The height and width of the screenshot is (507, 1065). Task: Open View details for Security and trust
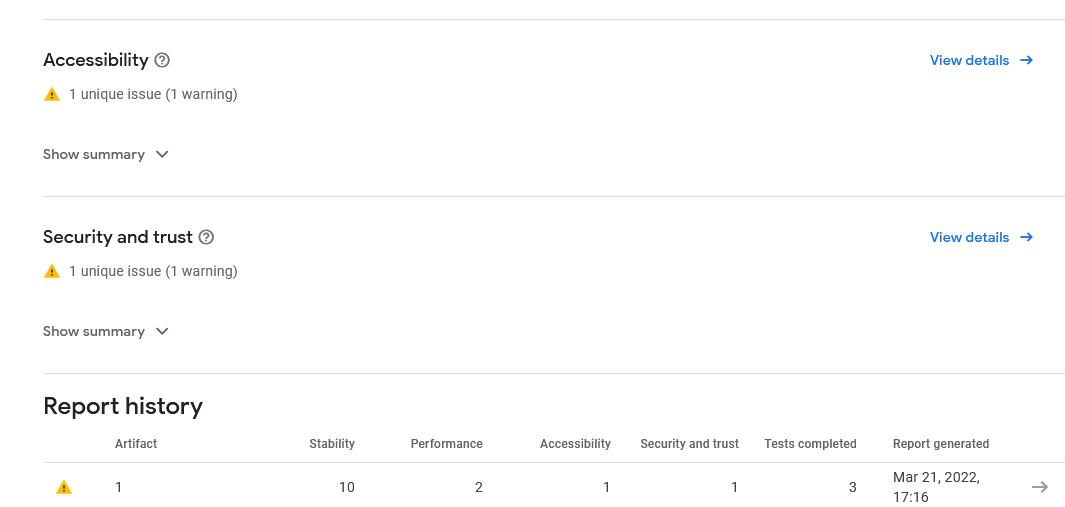(969, 237)
